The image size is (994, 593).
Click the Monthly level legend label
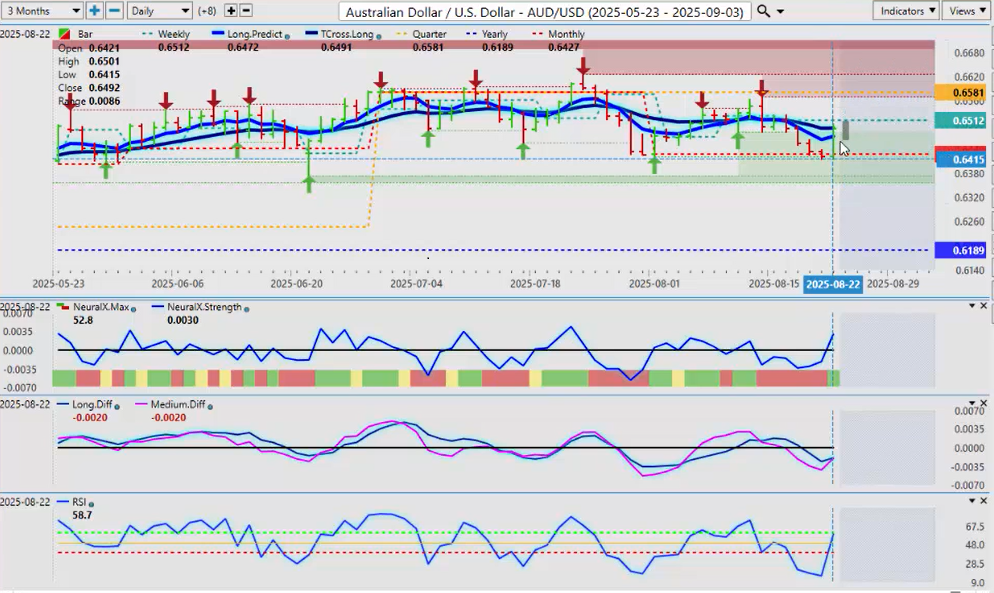click(x=566, y=34)
